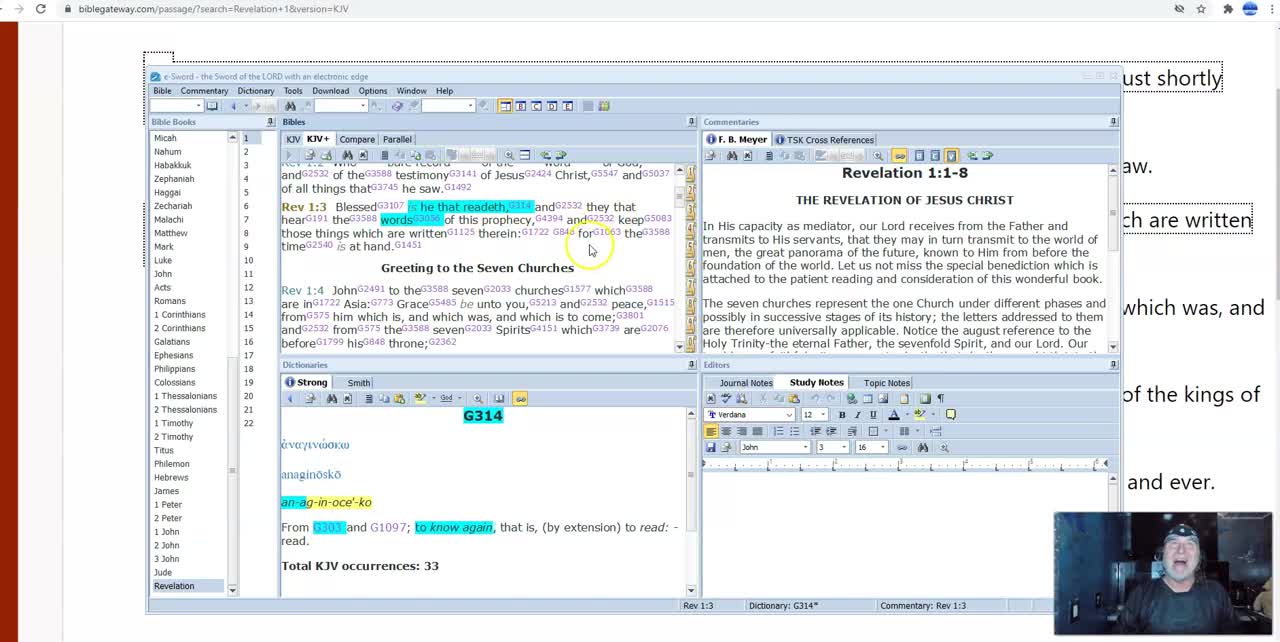The height and width of the screenshot is (642, 1280).
Task: Click Bibles panel previous green arrow icon
Action: [545, 155]
